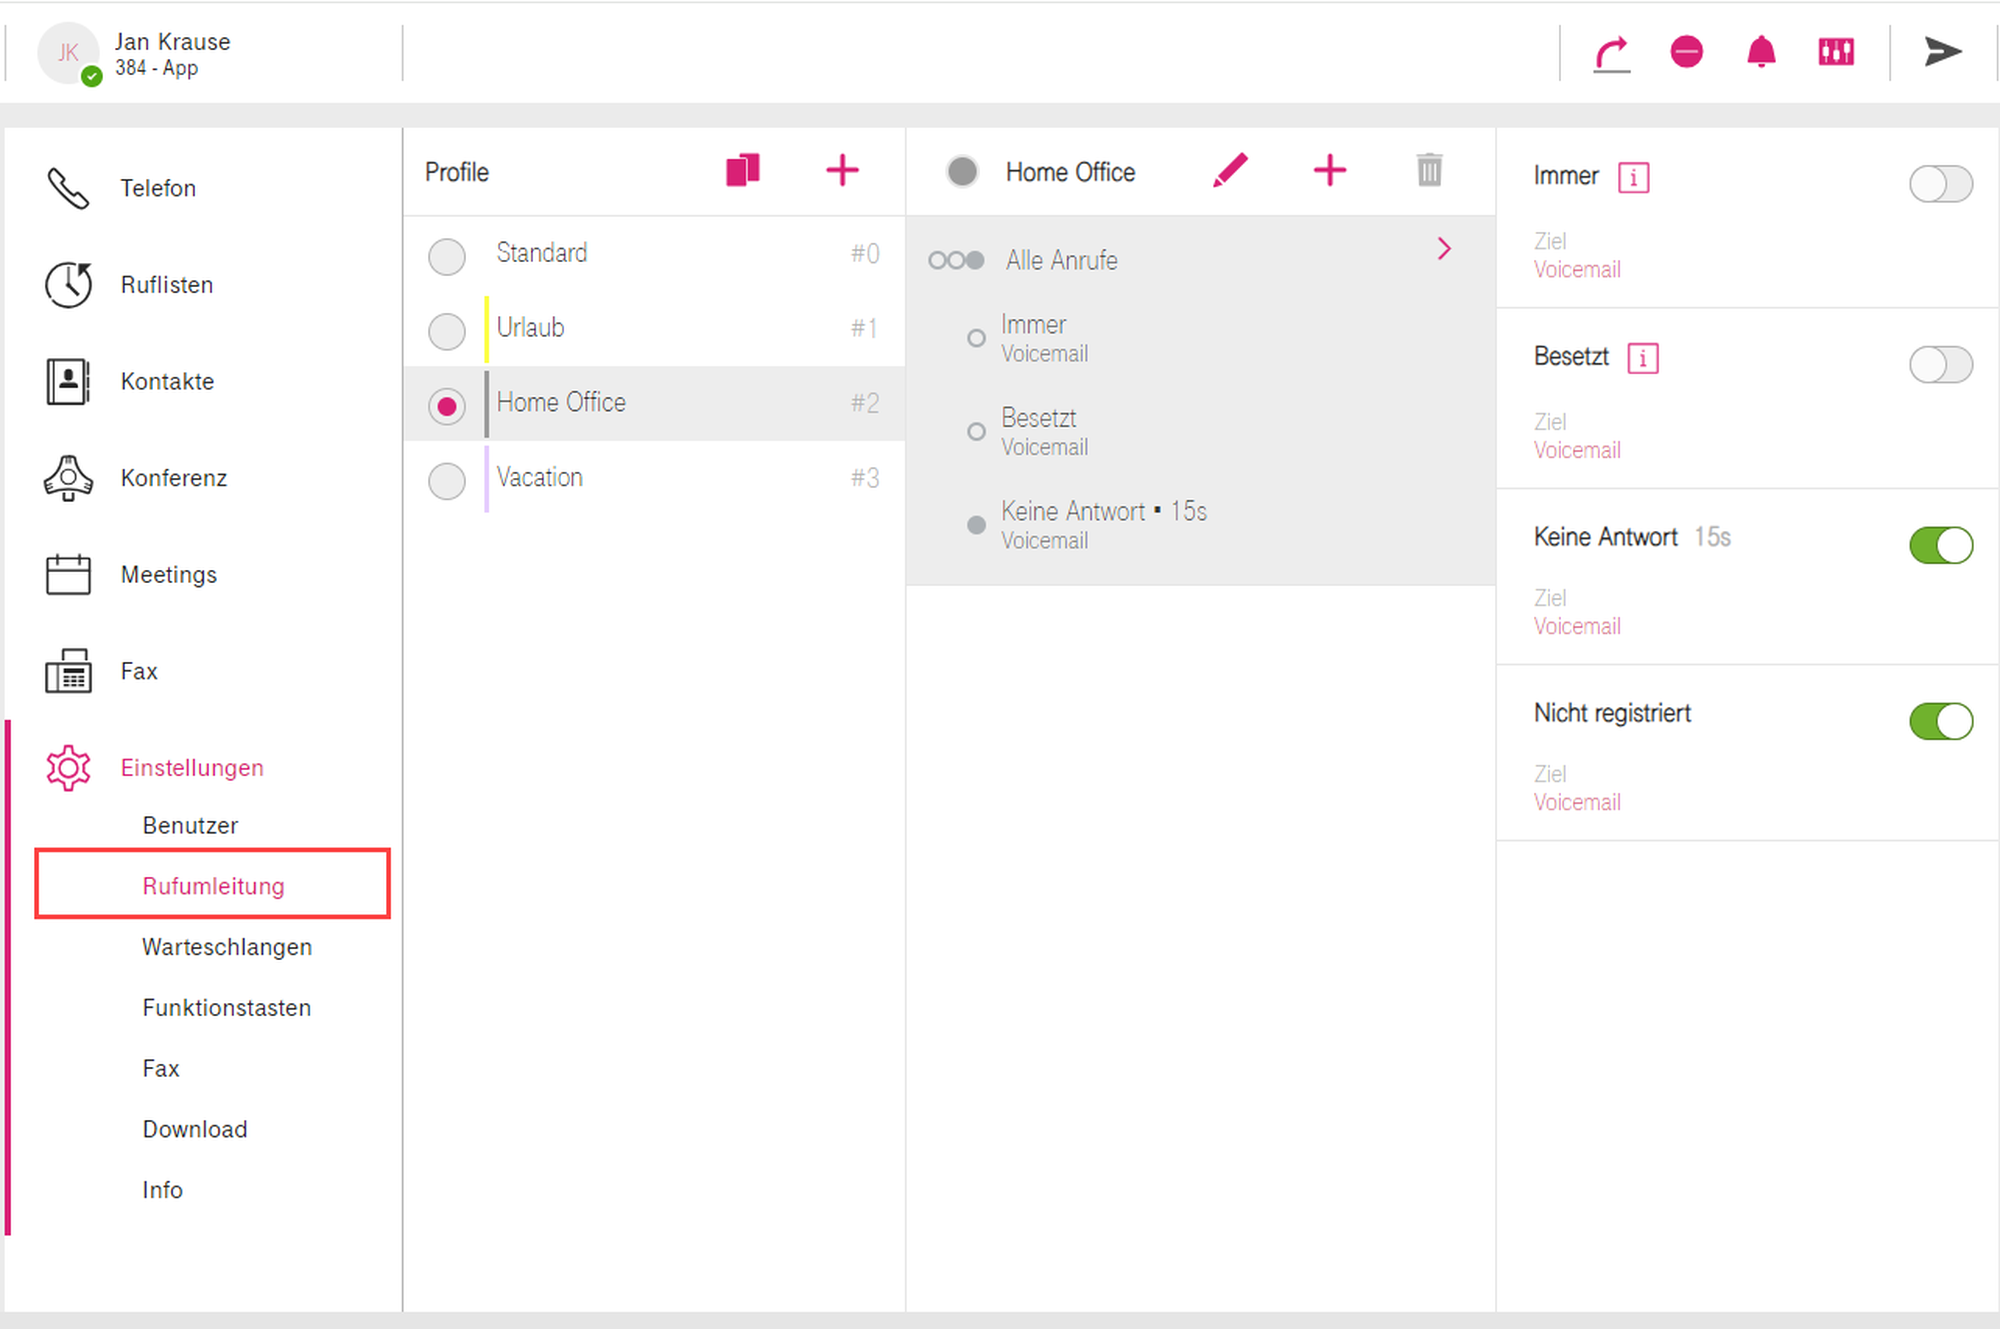Click the Vacation profile color bar

(487, 478)
